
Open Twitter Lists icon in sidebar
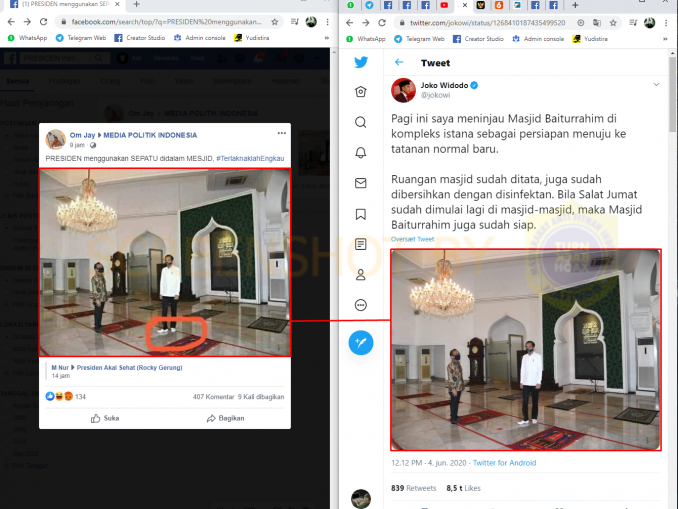pos(361,244)
